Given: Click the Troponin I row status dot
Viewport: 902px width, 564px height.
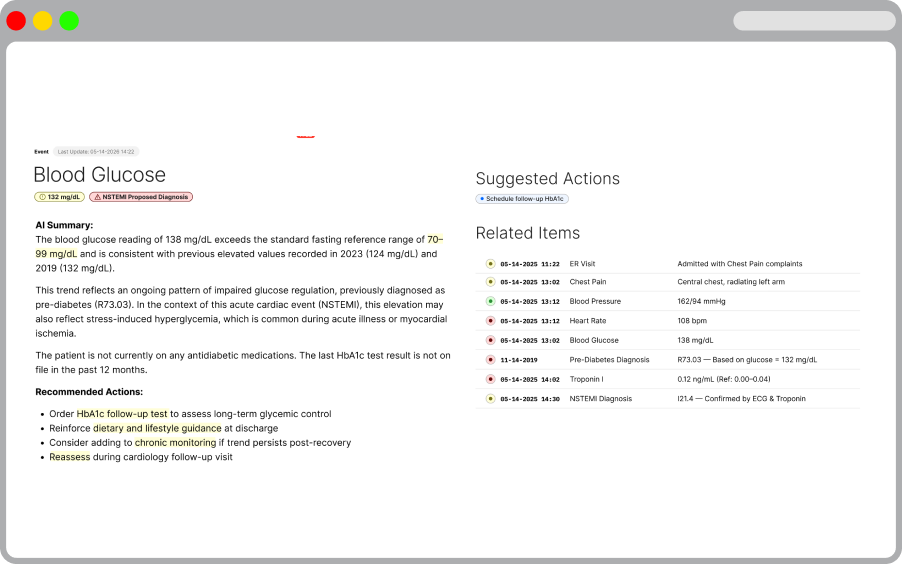Looking at the screenshot, I should pyautogui.click(x=491, y=379).
